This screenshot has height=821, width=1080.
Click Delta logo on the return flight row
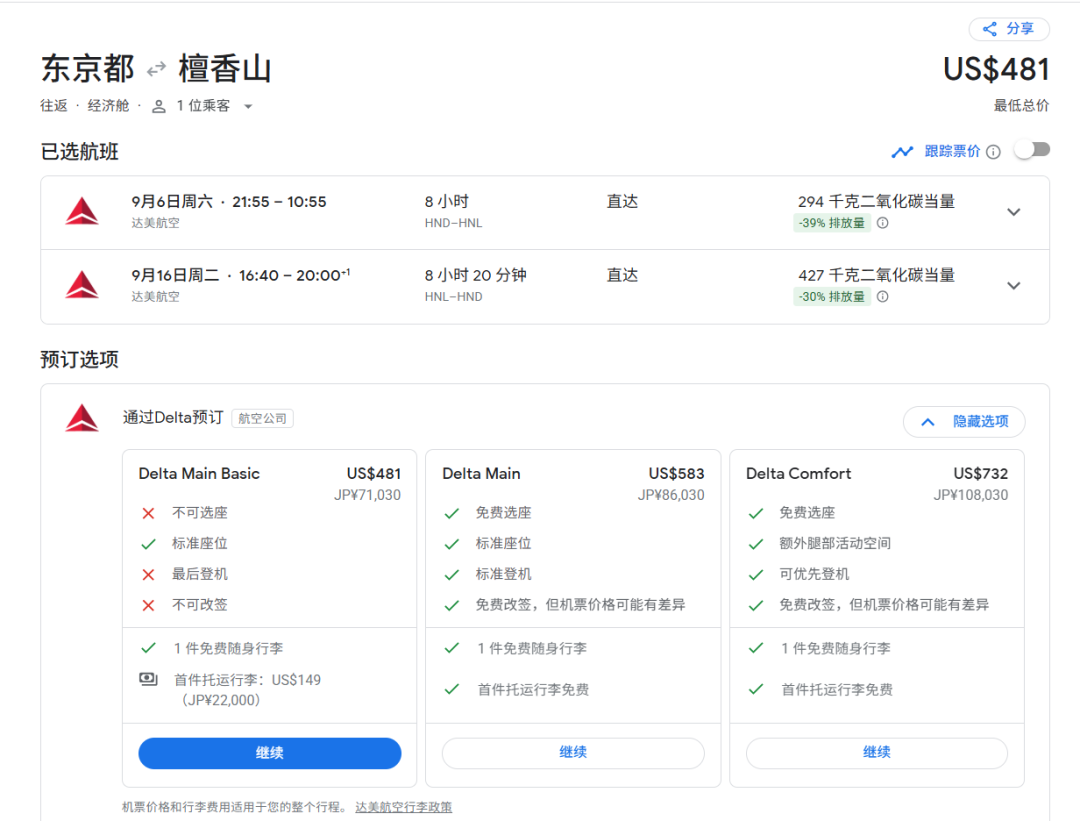coord(82,286)
